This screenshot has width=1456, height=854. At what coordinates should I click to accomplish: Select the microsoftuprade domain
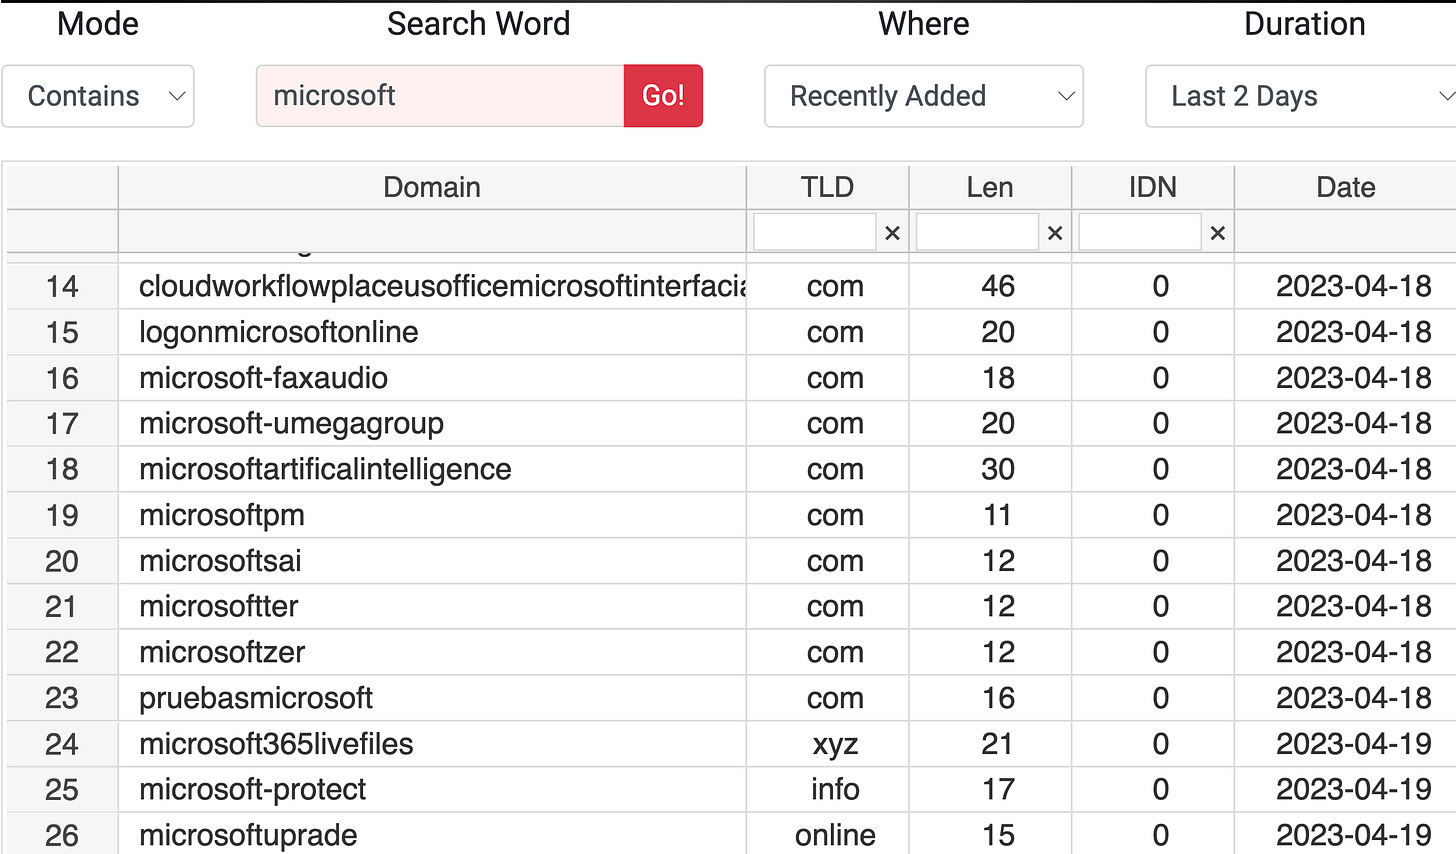(x=248, y=835)
